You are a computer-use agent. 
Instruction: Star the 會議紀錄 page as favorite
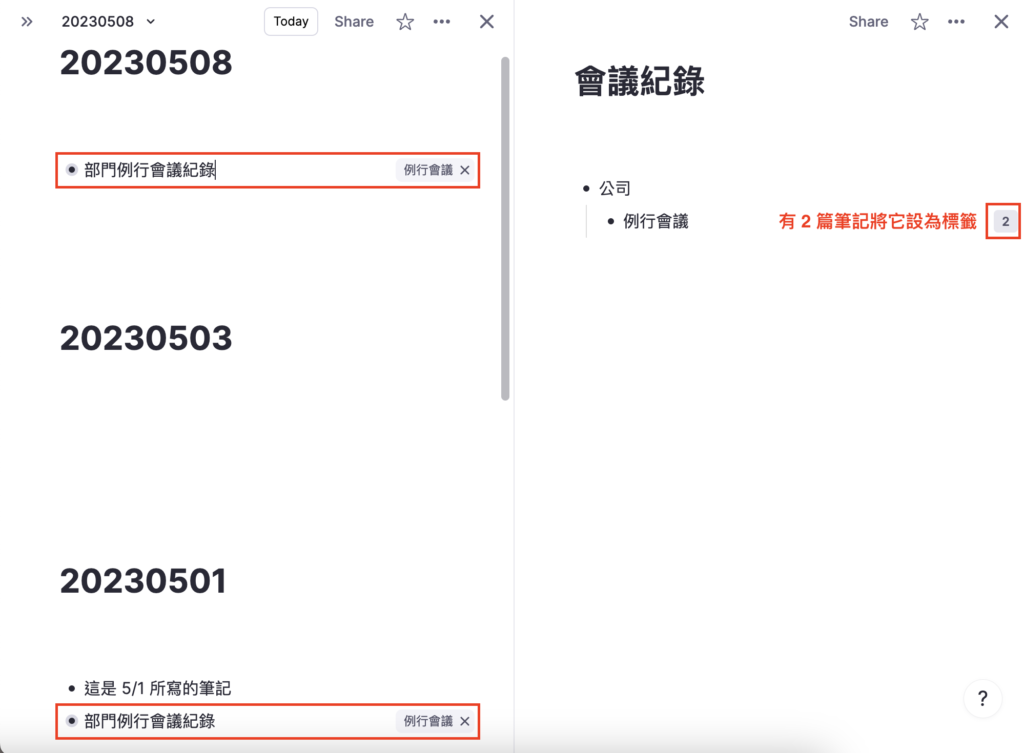(x=919, y=21)
